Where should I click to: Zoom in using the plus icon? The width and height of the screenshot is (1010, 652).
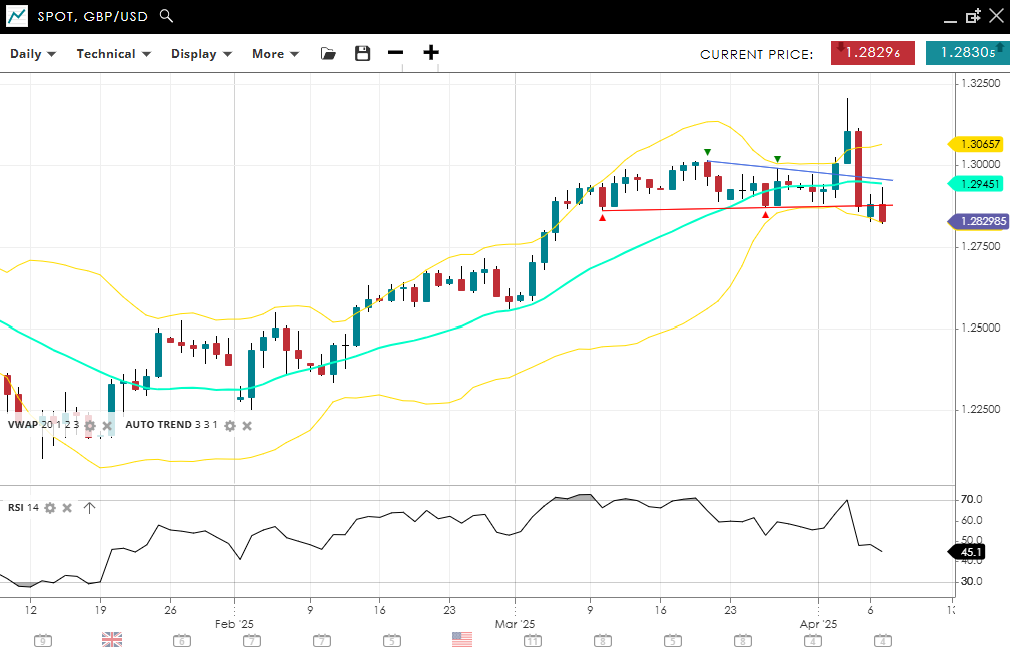(x=431, y=53)
